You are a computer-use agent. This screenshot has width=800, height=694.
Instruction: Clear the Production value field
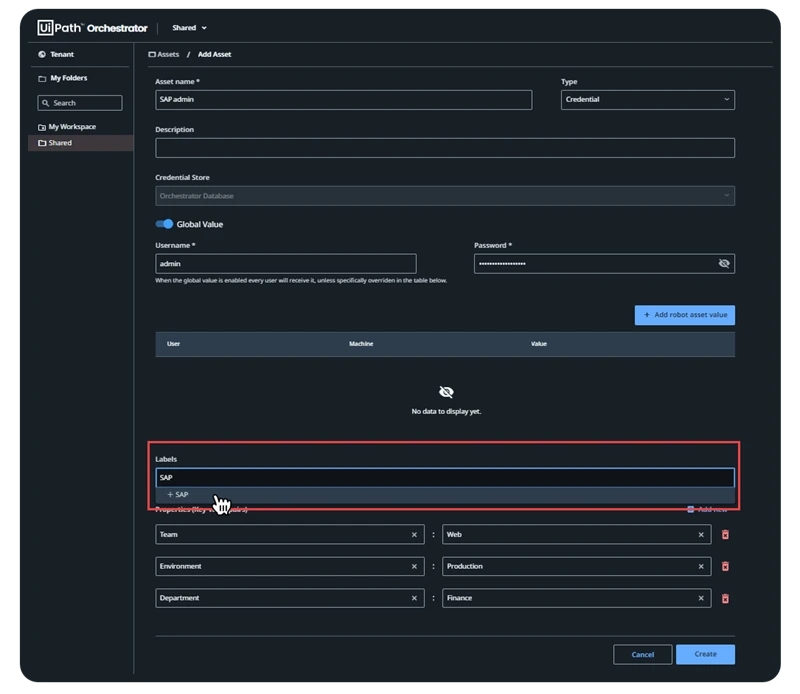point(701,566)
